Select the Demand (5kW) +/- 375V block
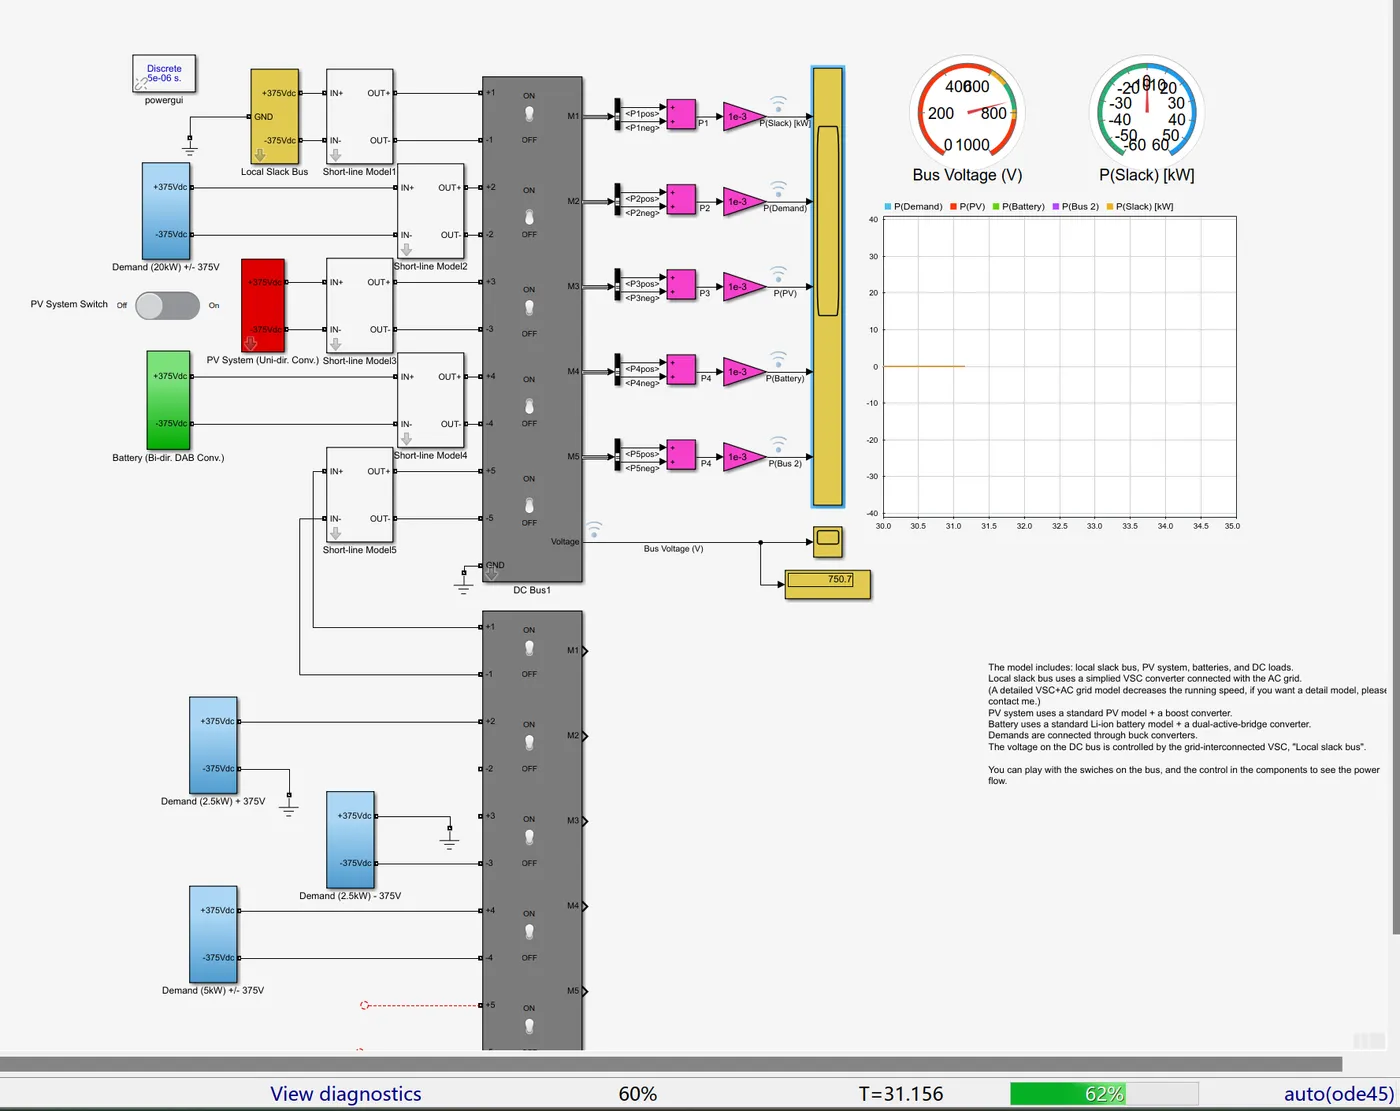This screenshot has height=1111, width=1400. tap(213, 934)
